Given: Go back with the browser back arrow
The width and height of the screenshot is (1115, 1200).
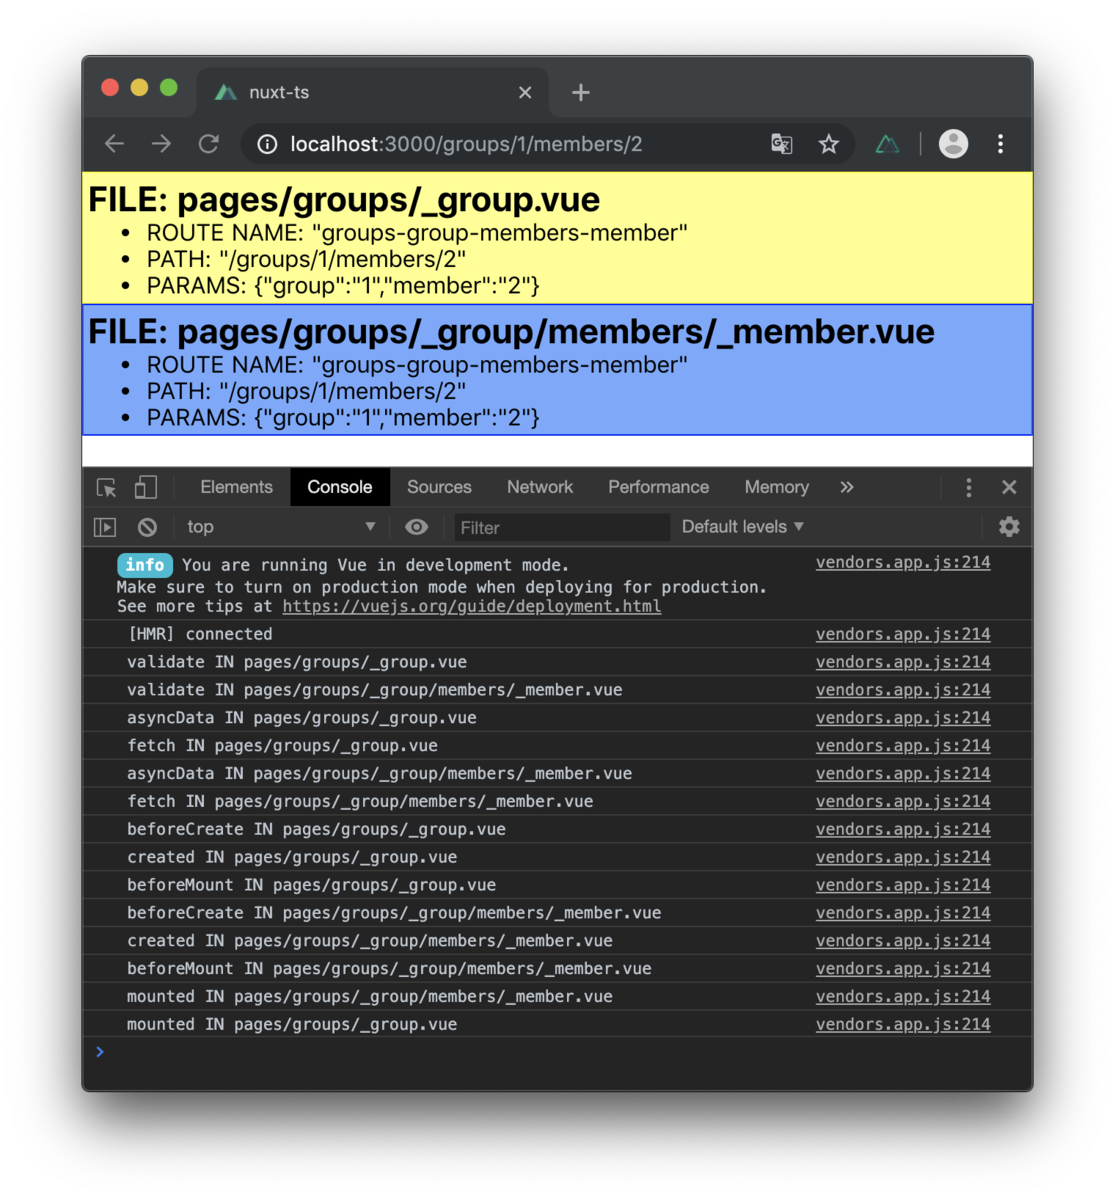Looking at the screenshot, I should (114, 144).
